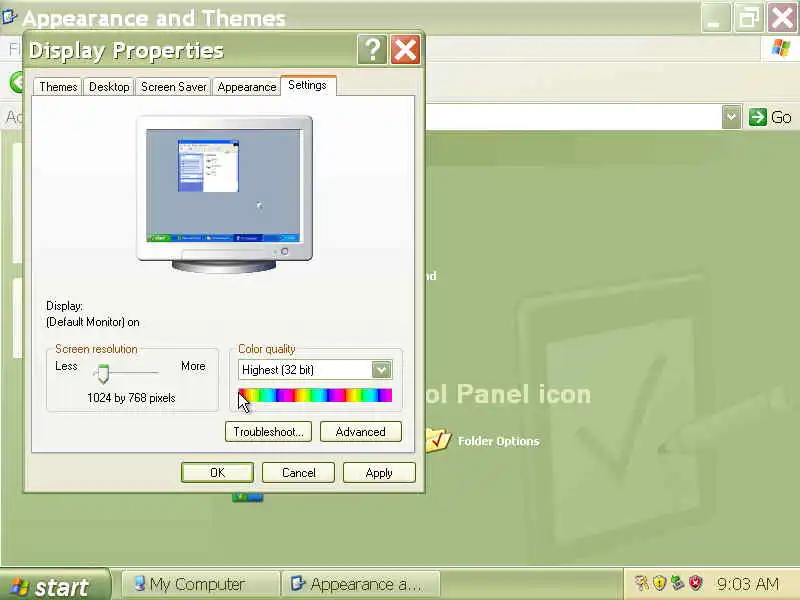Screen dimensions: 800x600
Task: Click the Folder Options icon
Action: coord(438,440)
